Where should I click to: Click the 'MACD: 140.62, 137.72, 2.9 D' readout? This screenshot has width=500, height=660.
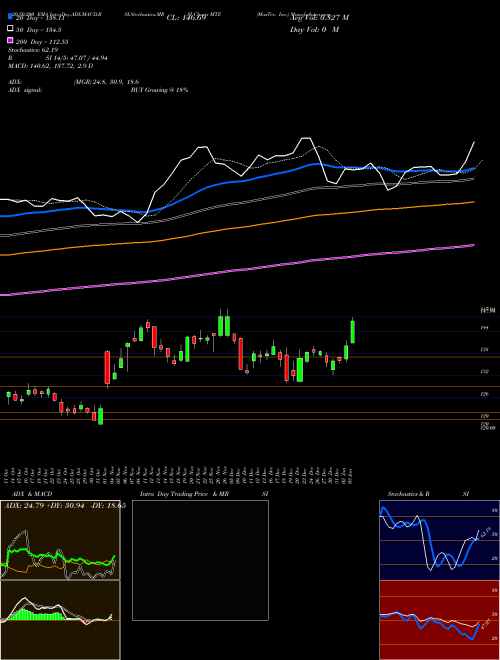[51, 66]
